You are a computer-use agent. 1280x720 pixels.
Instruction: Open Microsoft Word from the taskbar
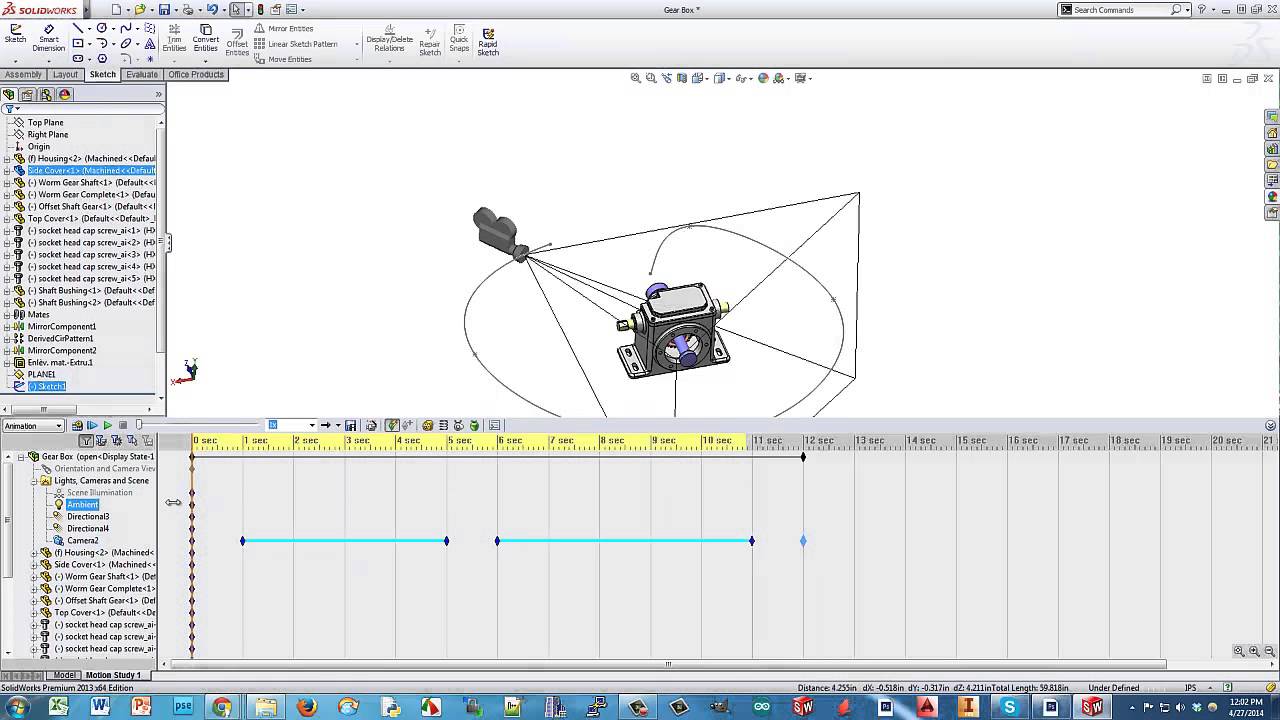pyautogui.click(x=100, y=707)
